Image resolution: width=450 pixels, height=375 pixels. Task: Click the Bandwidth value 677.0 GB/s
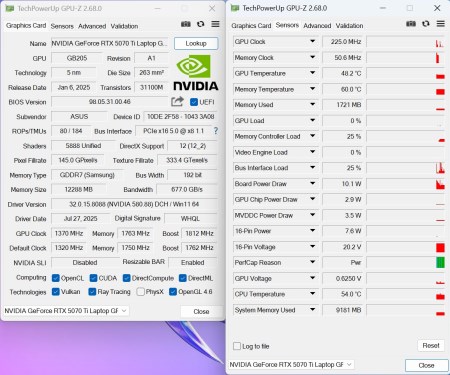187,189
